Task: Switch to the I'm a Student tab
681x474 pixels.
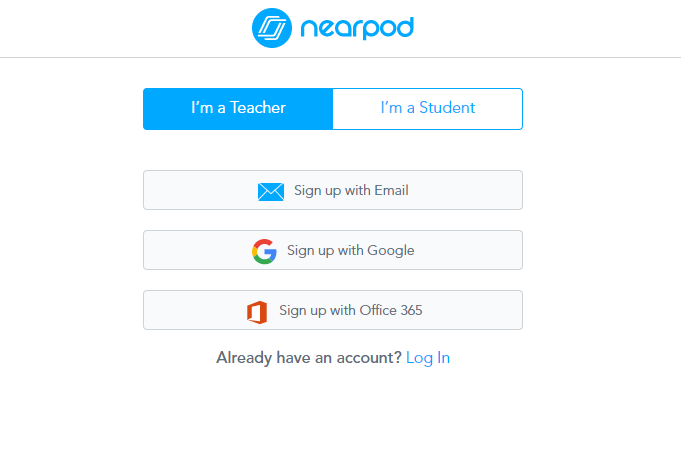Action: click(x=427, y=109)
